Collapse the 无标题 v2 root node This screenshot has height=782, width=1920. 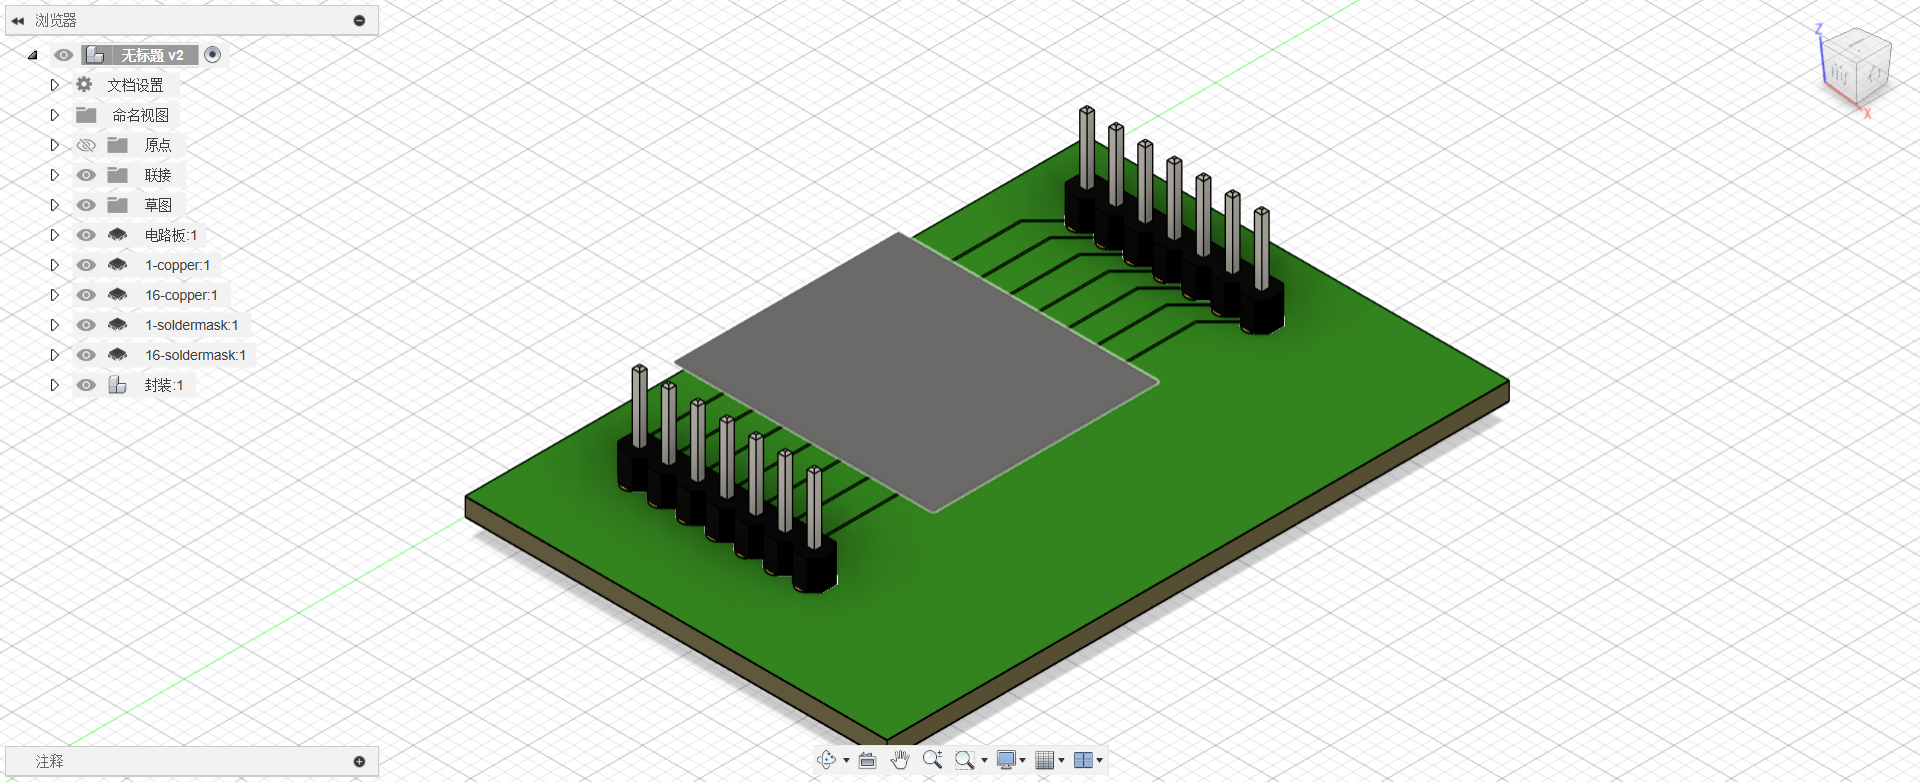33,55
